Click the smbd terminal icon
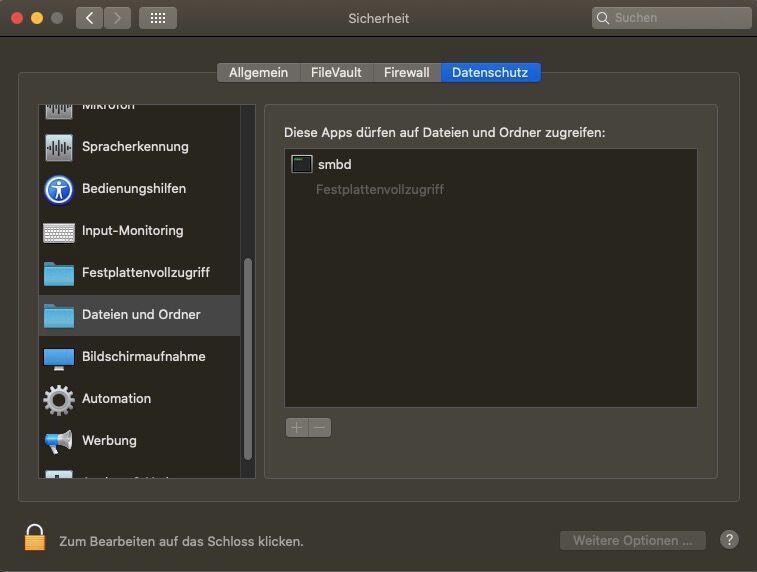Image resolution: width=757 pixels, height=572 pixels. click(302, 164)
